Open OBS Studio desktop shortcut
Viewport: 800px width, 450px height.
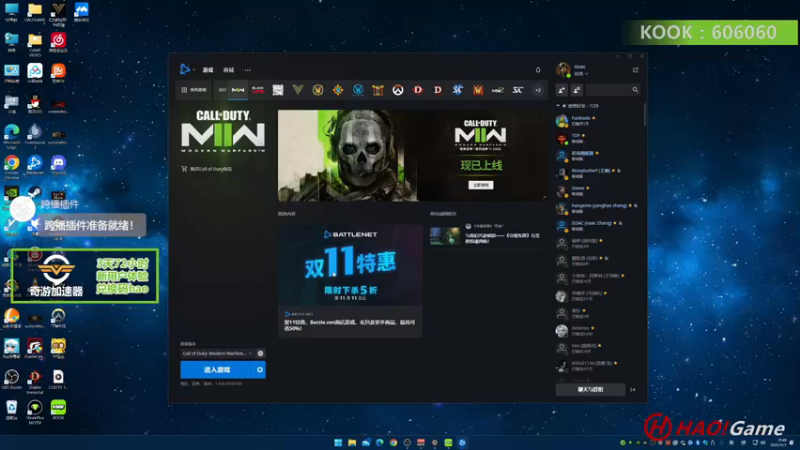12,380
